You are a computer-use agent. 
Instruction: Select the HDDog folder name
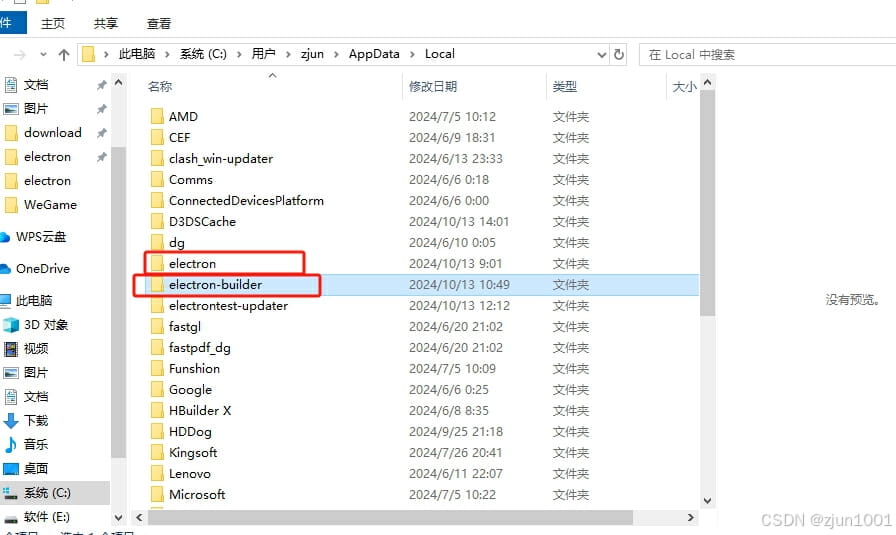point(190,432)
